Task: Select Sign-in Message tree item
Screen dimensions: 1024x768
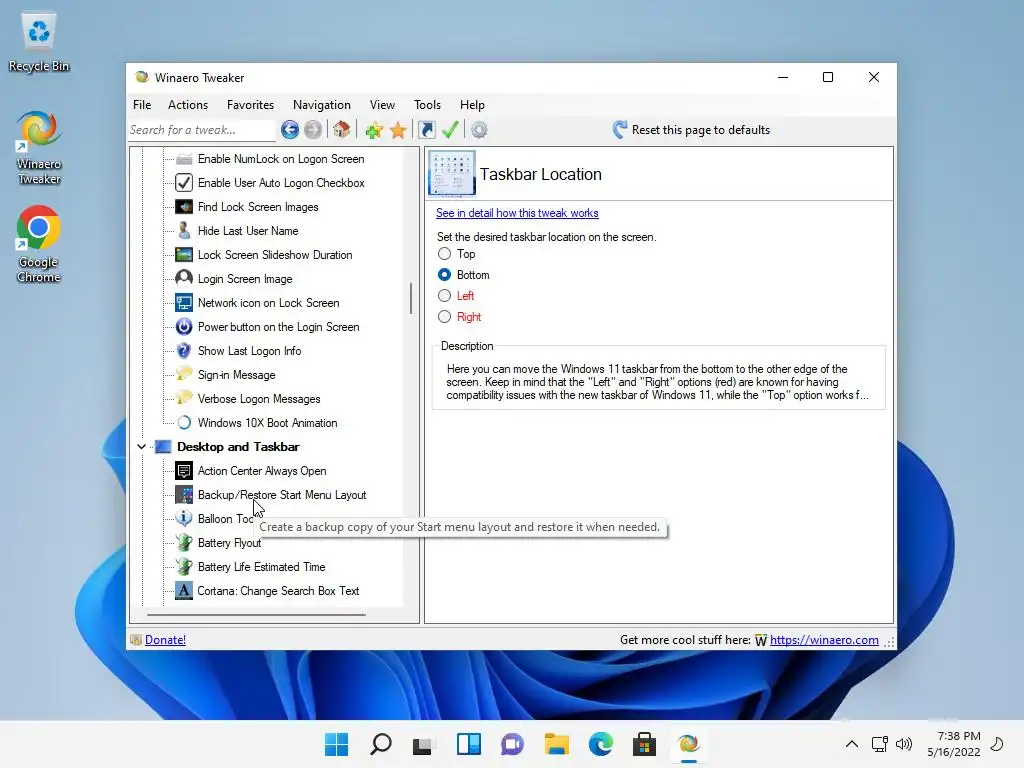Action: click(x=236, y=375)
